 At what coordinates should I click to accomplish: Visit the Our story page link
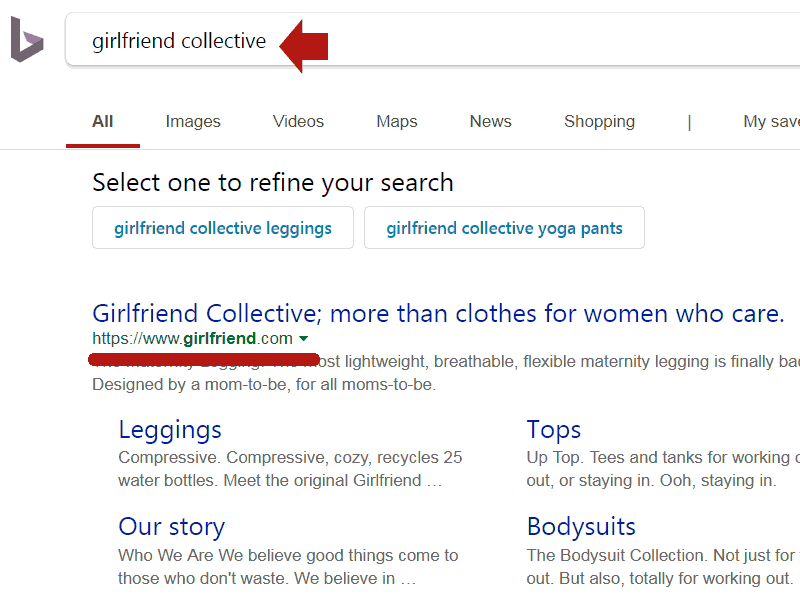coord(170,526)
